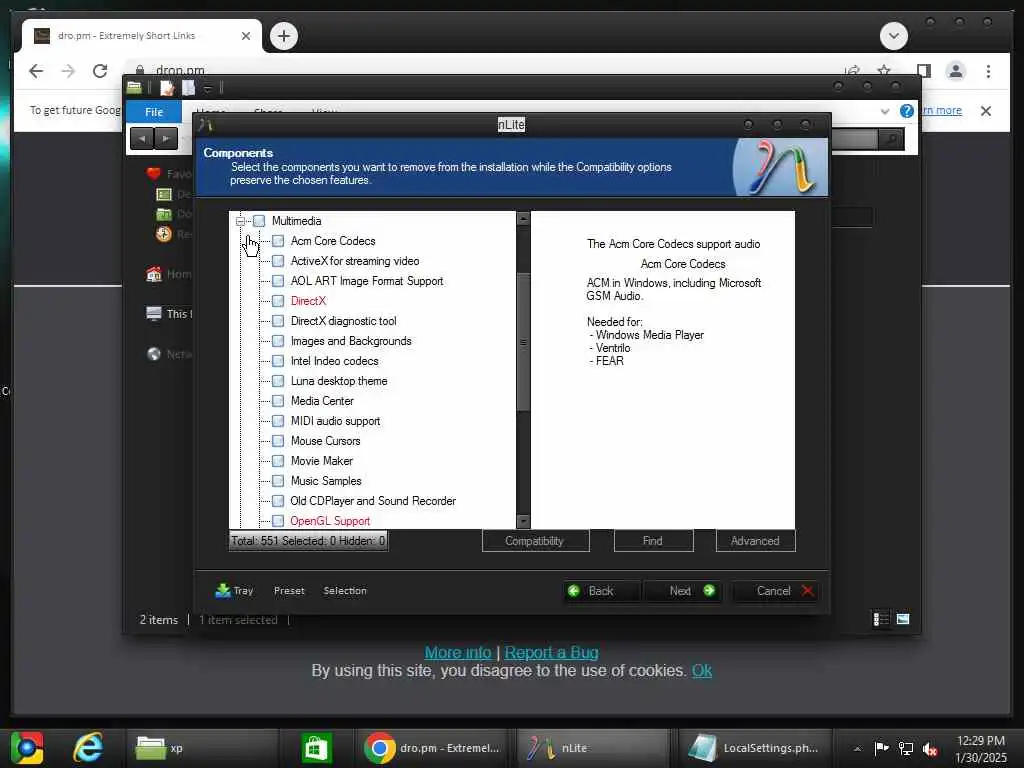This screenshot has height=768, width=1024.
Task: Open Chrome profile avatar
Action: pos(956,71)
